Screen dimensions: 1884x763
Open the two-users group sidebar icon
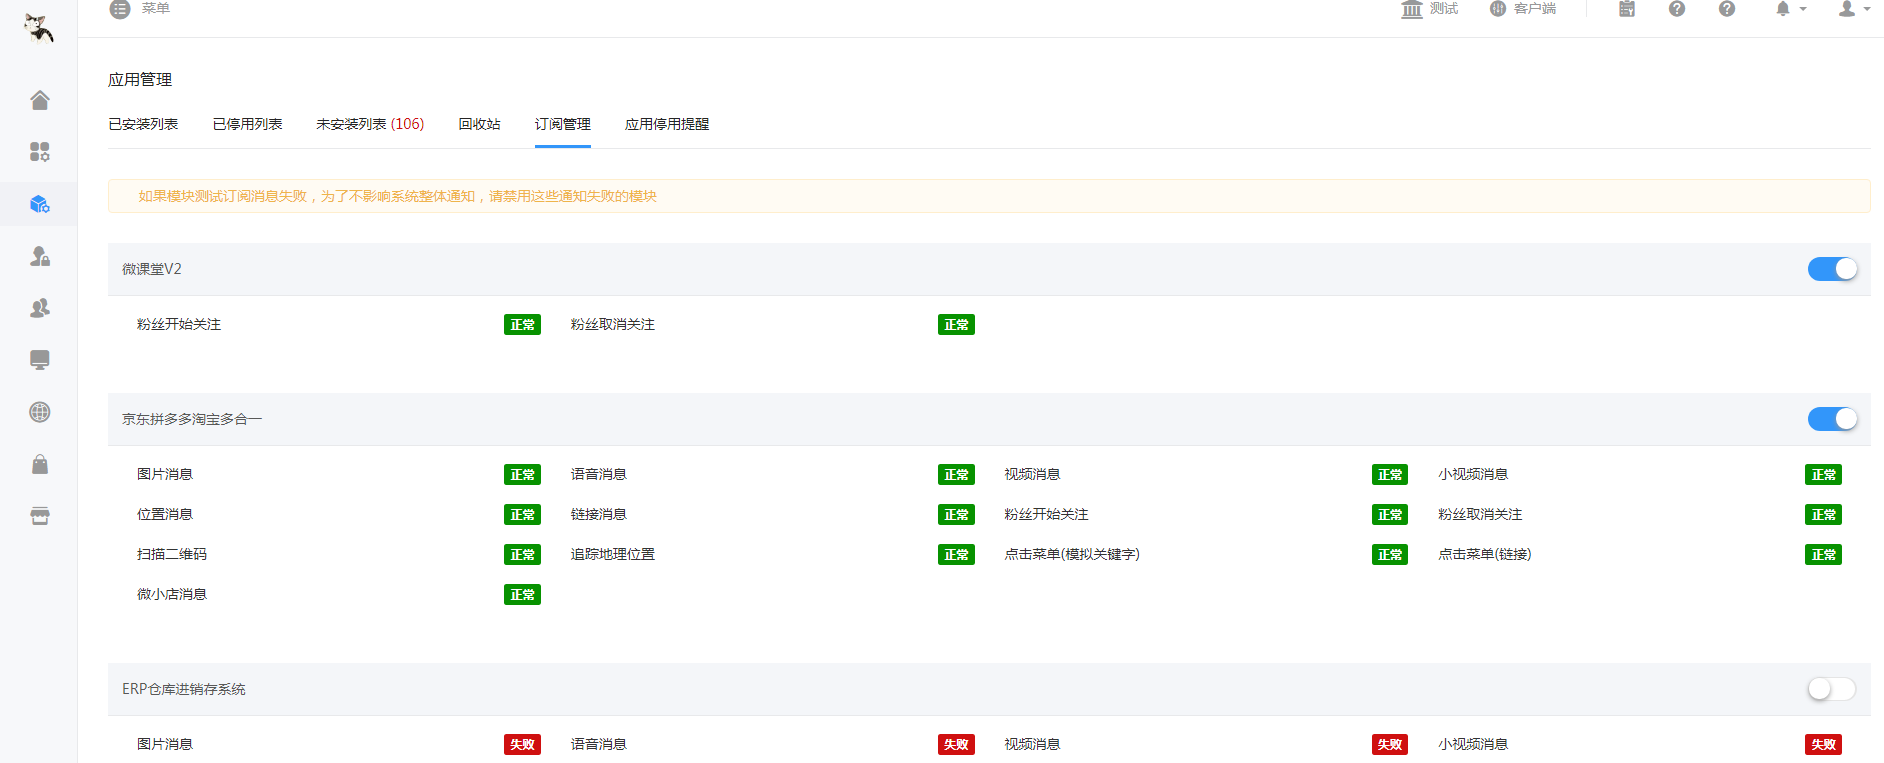point(40,308)
